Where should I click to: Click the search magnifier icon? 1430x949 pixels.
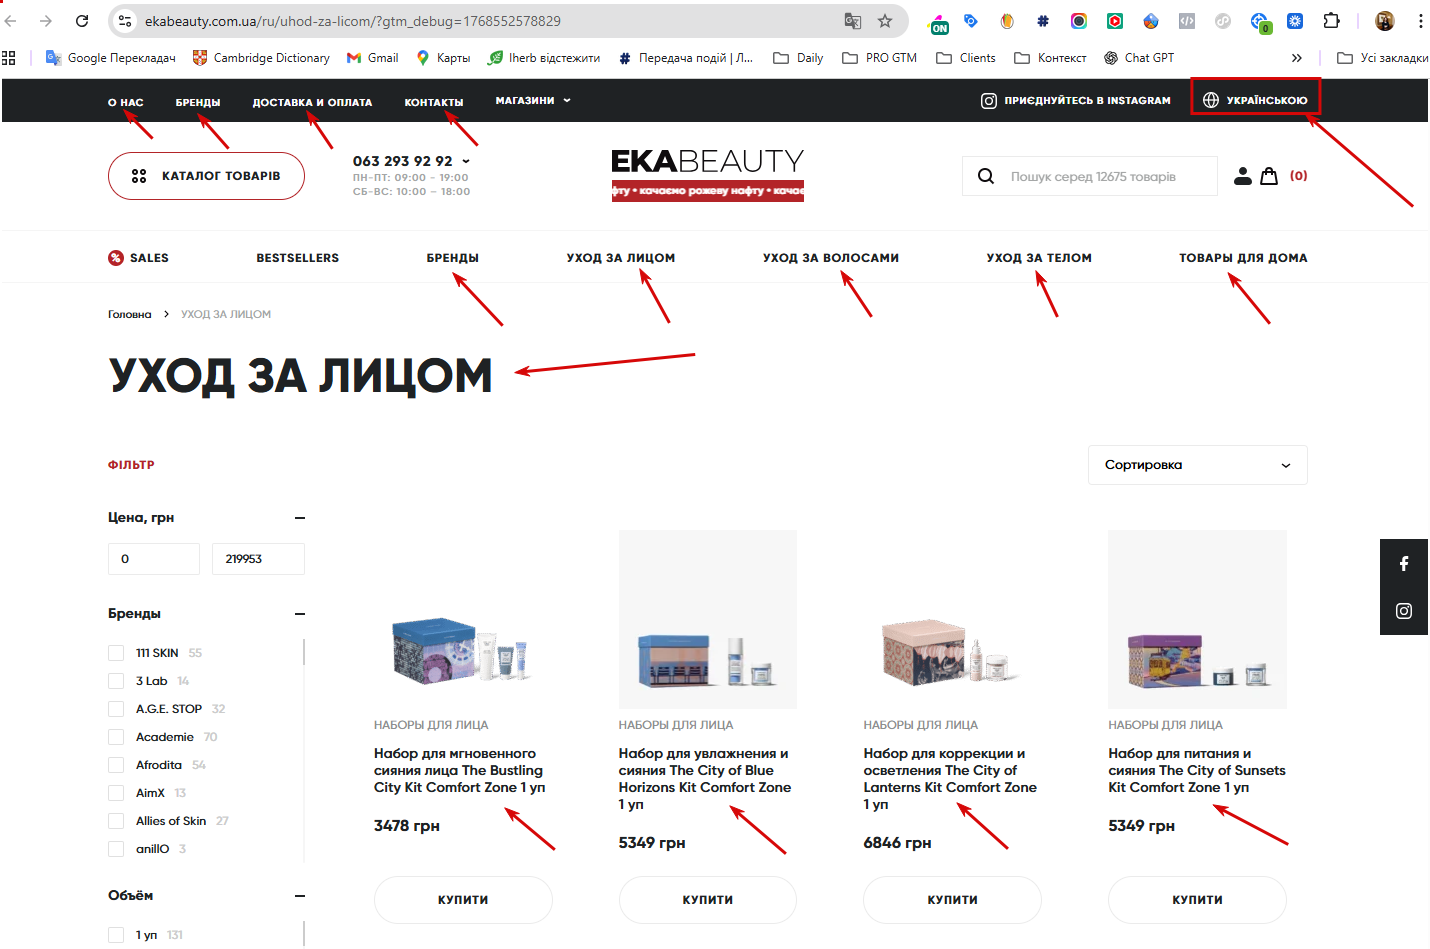(985, 176)
